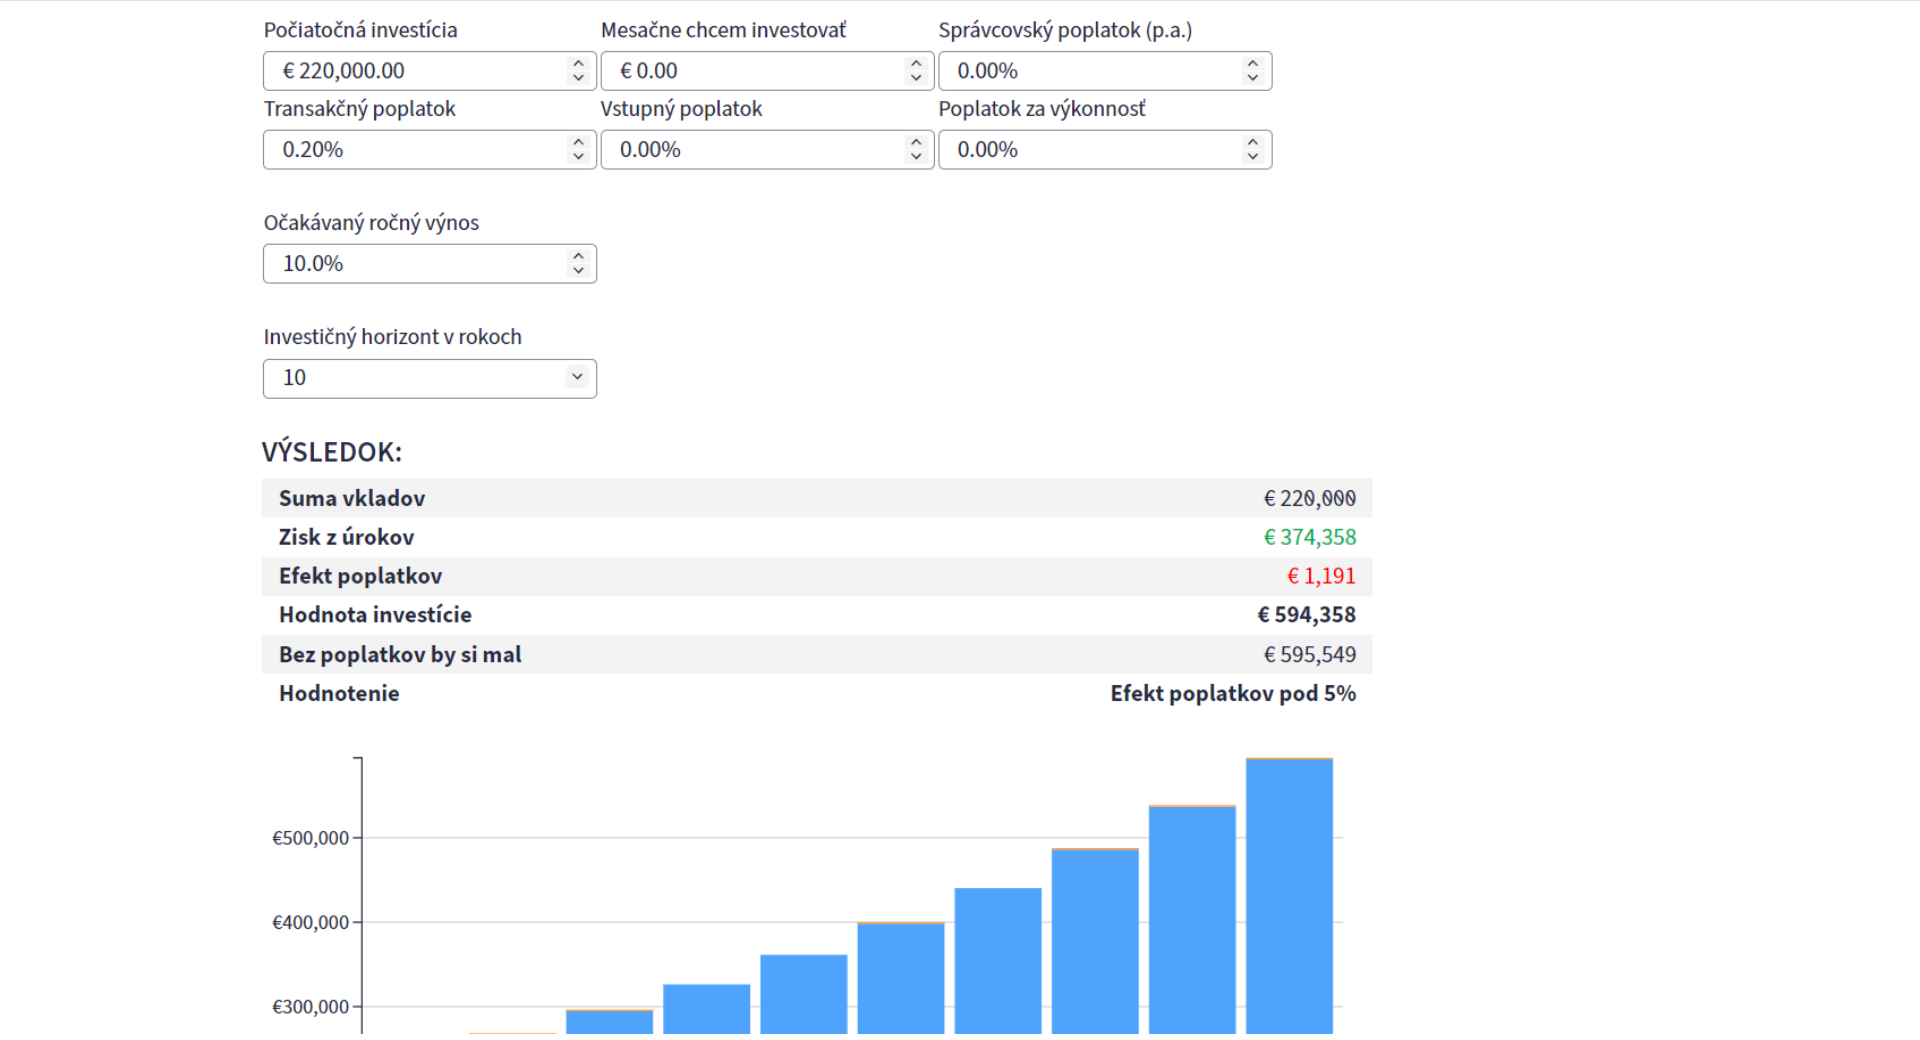Decrease Správcovský poplatok with down arrow
The height and width of the screenshot is (1040, 1920).
pos(1253,78)
